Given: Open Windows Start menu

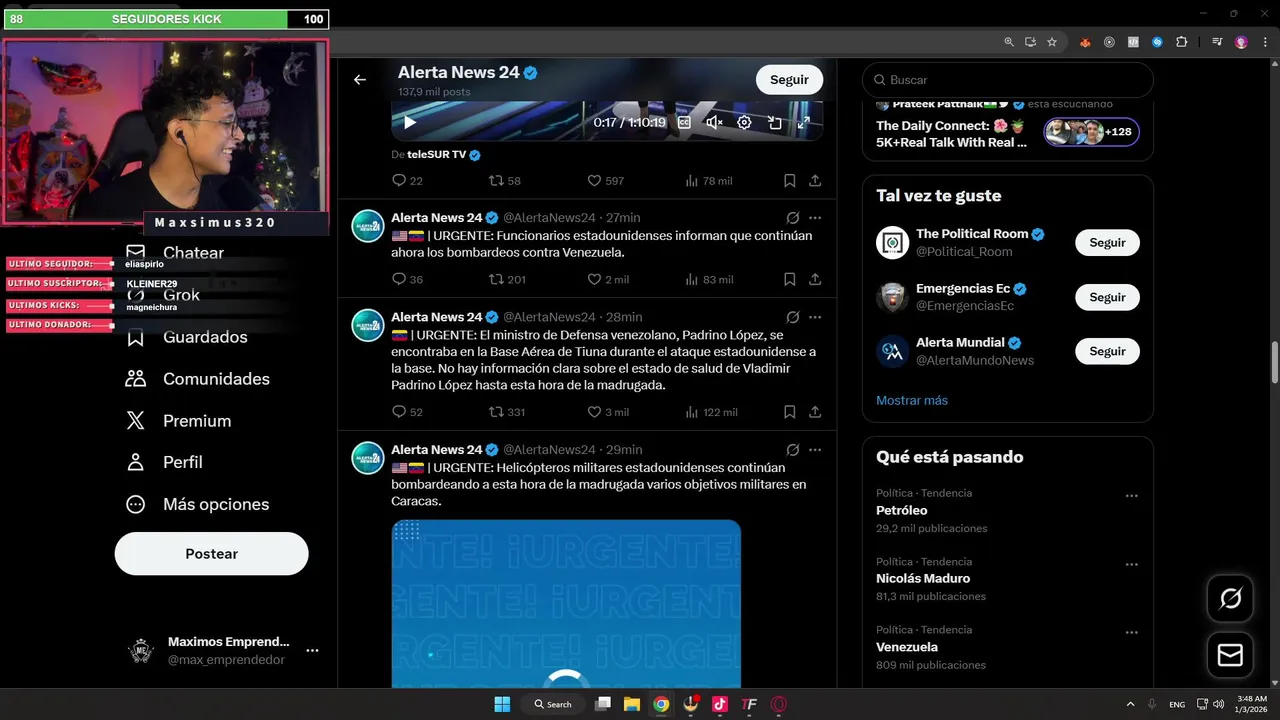Looking at the screenshot, I should pyautogui.click(x=502, y=704).
